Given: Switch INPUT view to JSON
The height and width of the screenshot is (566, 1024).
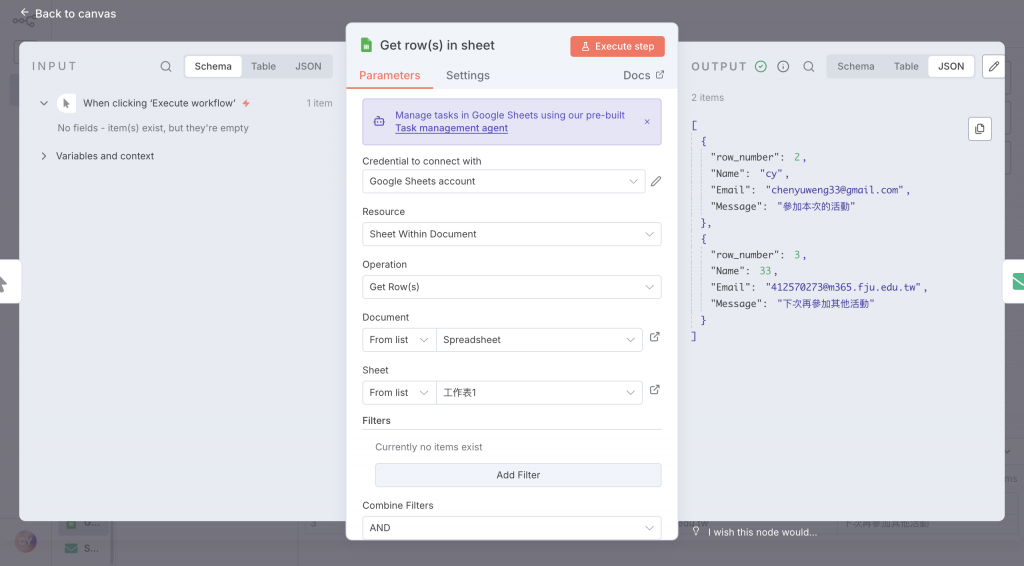Looking at the screenshot, I should click(308, 67).
